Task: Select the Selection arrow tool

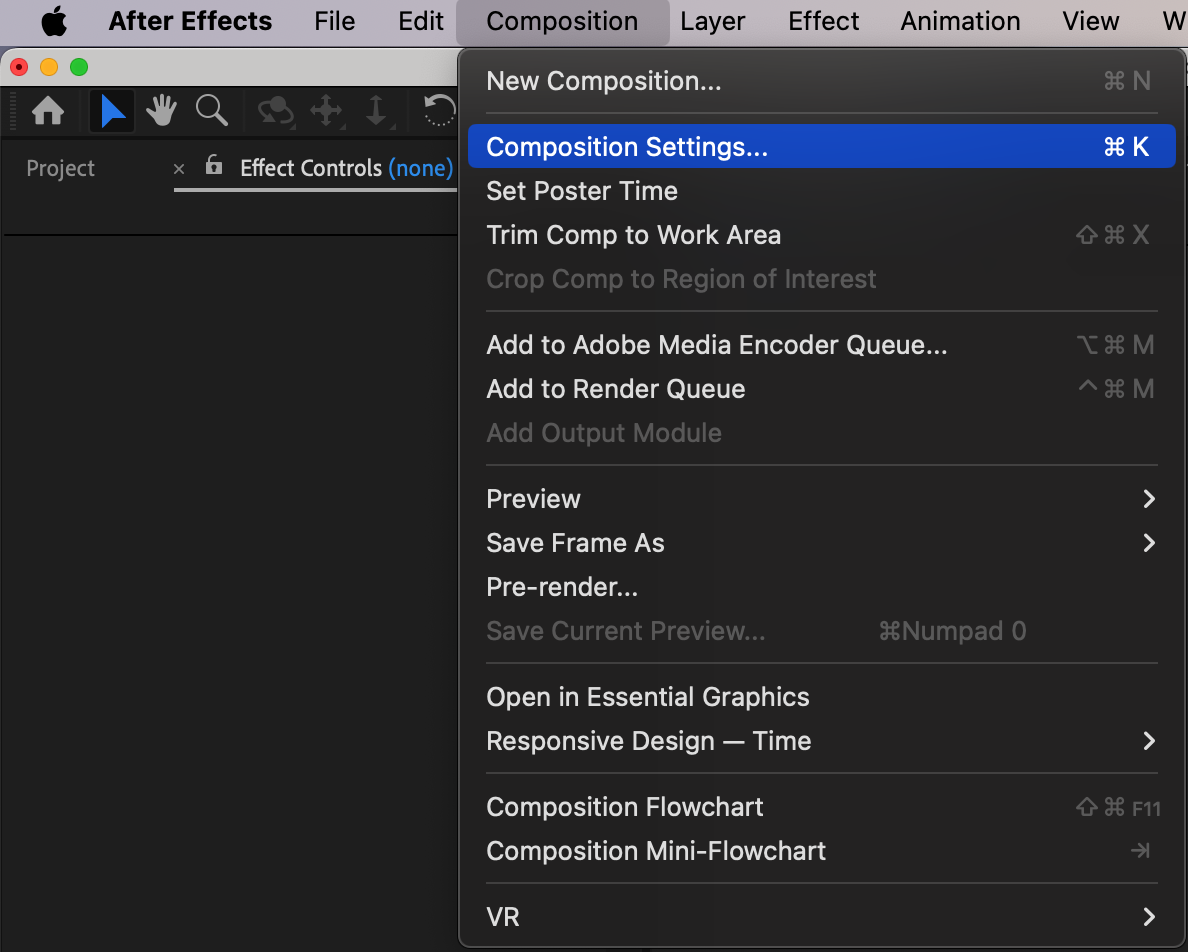Action: 112,111
